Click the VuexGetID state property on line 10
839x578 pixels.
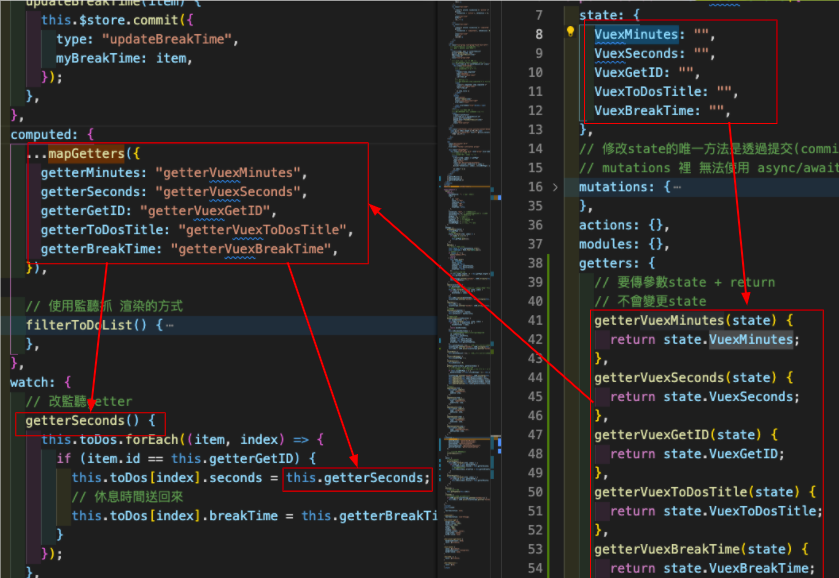tap(629, 73)
